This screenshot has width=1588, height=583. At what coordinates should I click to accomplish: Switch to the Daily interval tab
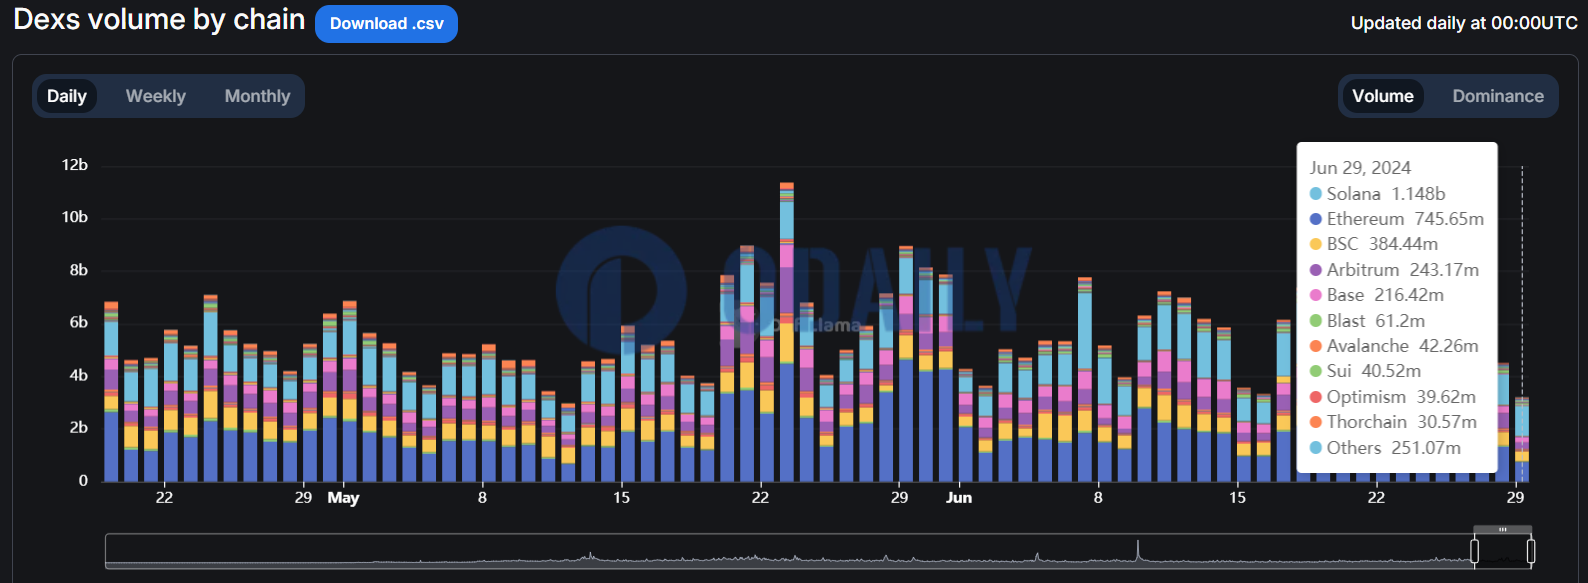67,96
